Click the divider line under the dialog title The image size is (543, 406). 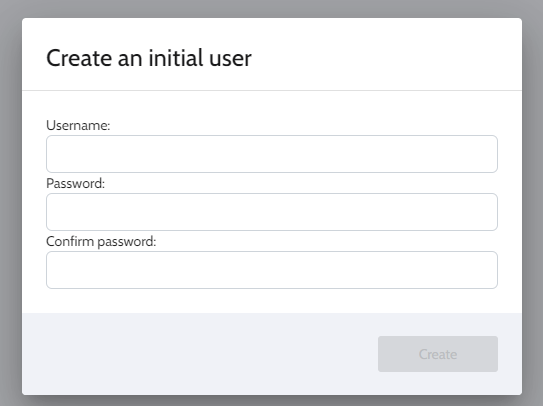[x=272, y=90]
